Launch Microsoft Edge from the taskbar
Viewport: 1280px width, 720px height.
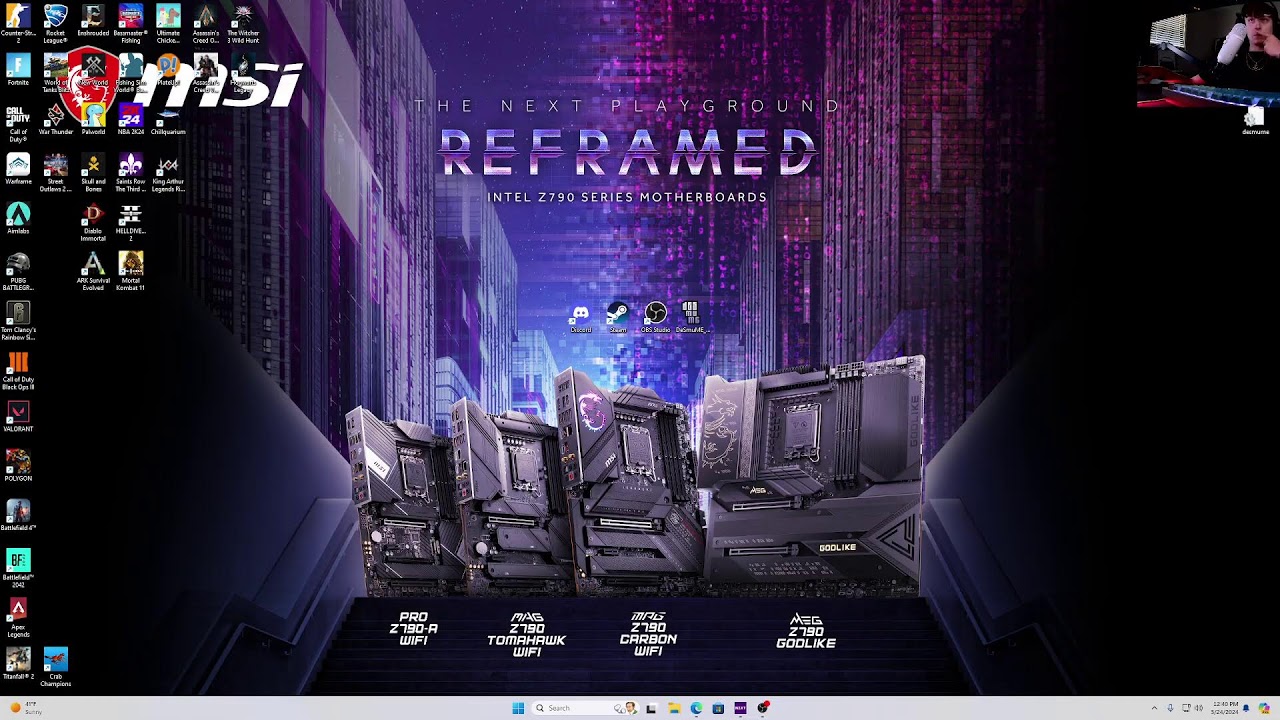coord(696,708)
